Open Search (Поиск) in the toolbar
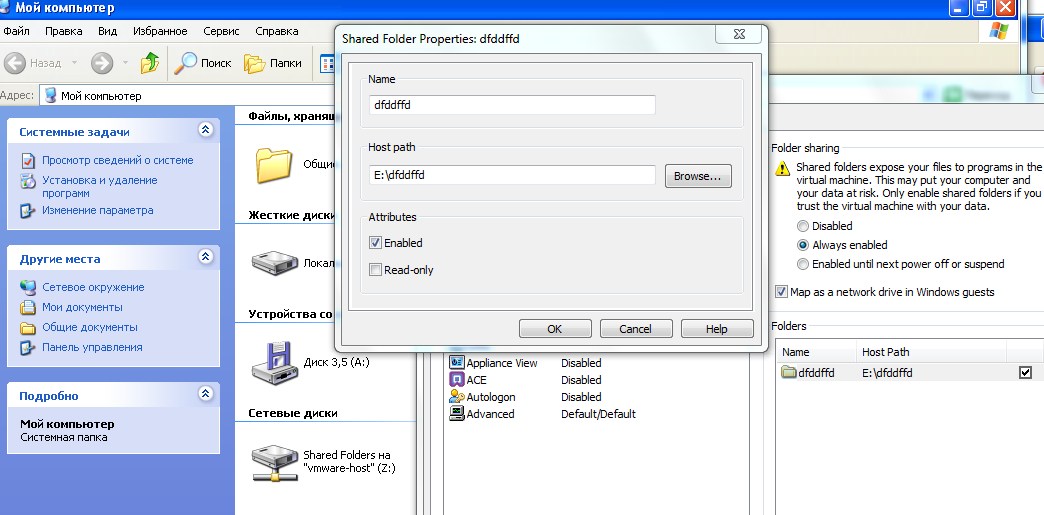 click(x=203, y=63)
